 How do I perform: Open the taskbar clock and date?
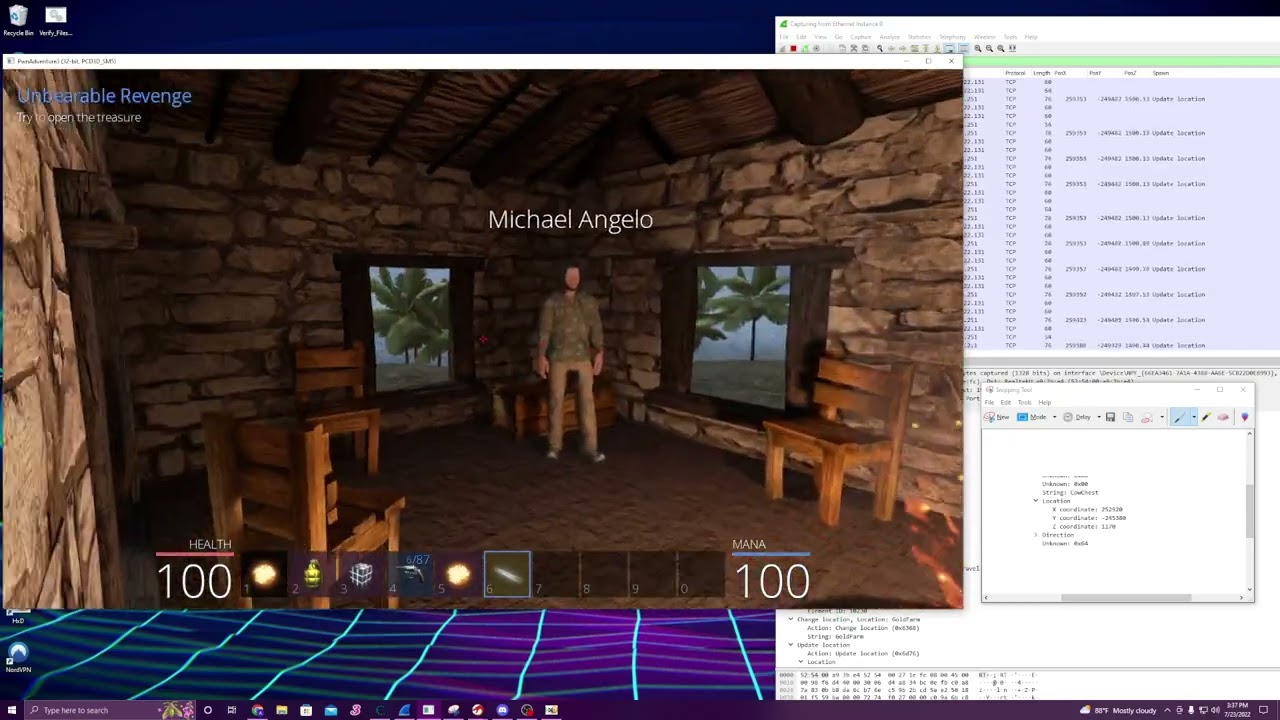1239,710
